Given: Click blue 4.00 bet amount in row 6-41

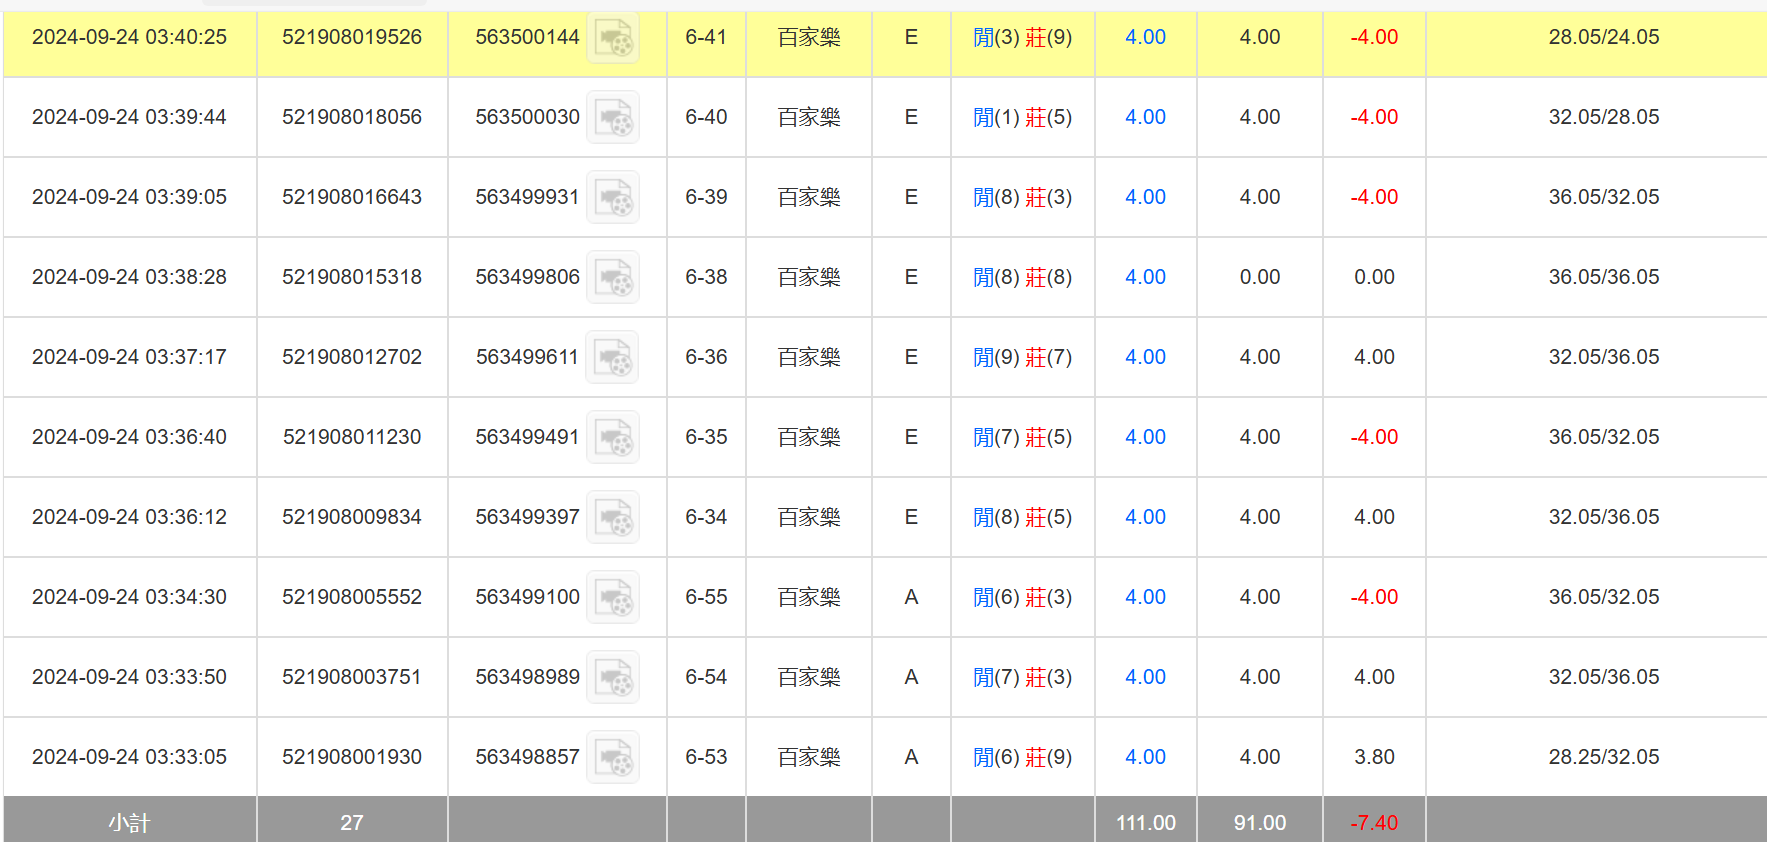Looking at the screenshot, I should click(x=1145, y=38).
